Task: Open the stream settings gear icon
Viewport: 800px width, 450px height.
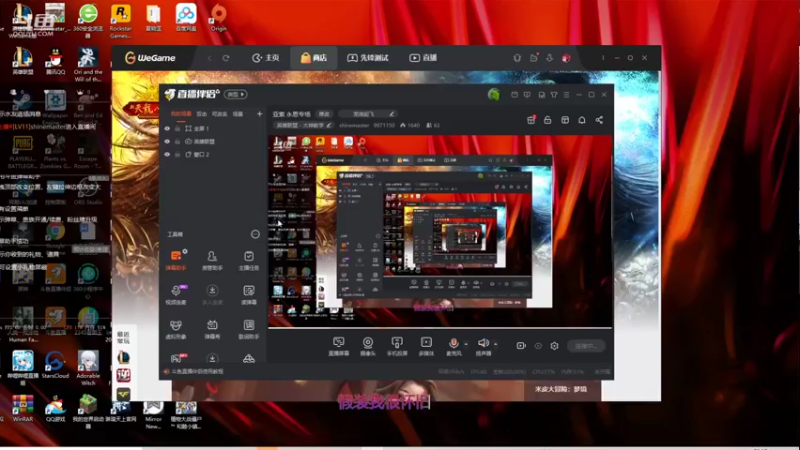Action: 555,346
